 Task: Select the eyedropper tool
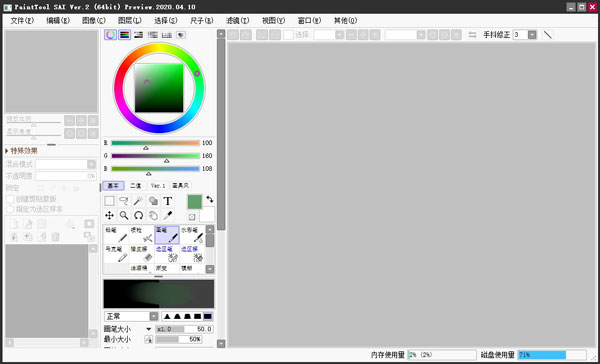click(168, 215)
